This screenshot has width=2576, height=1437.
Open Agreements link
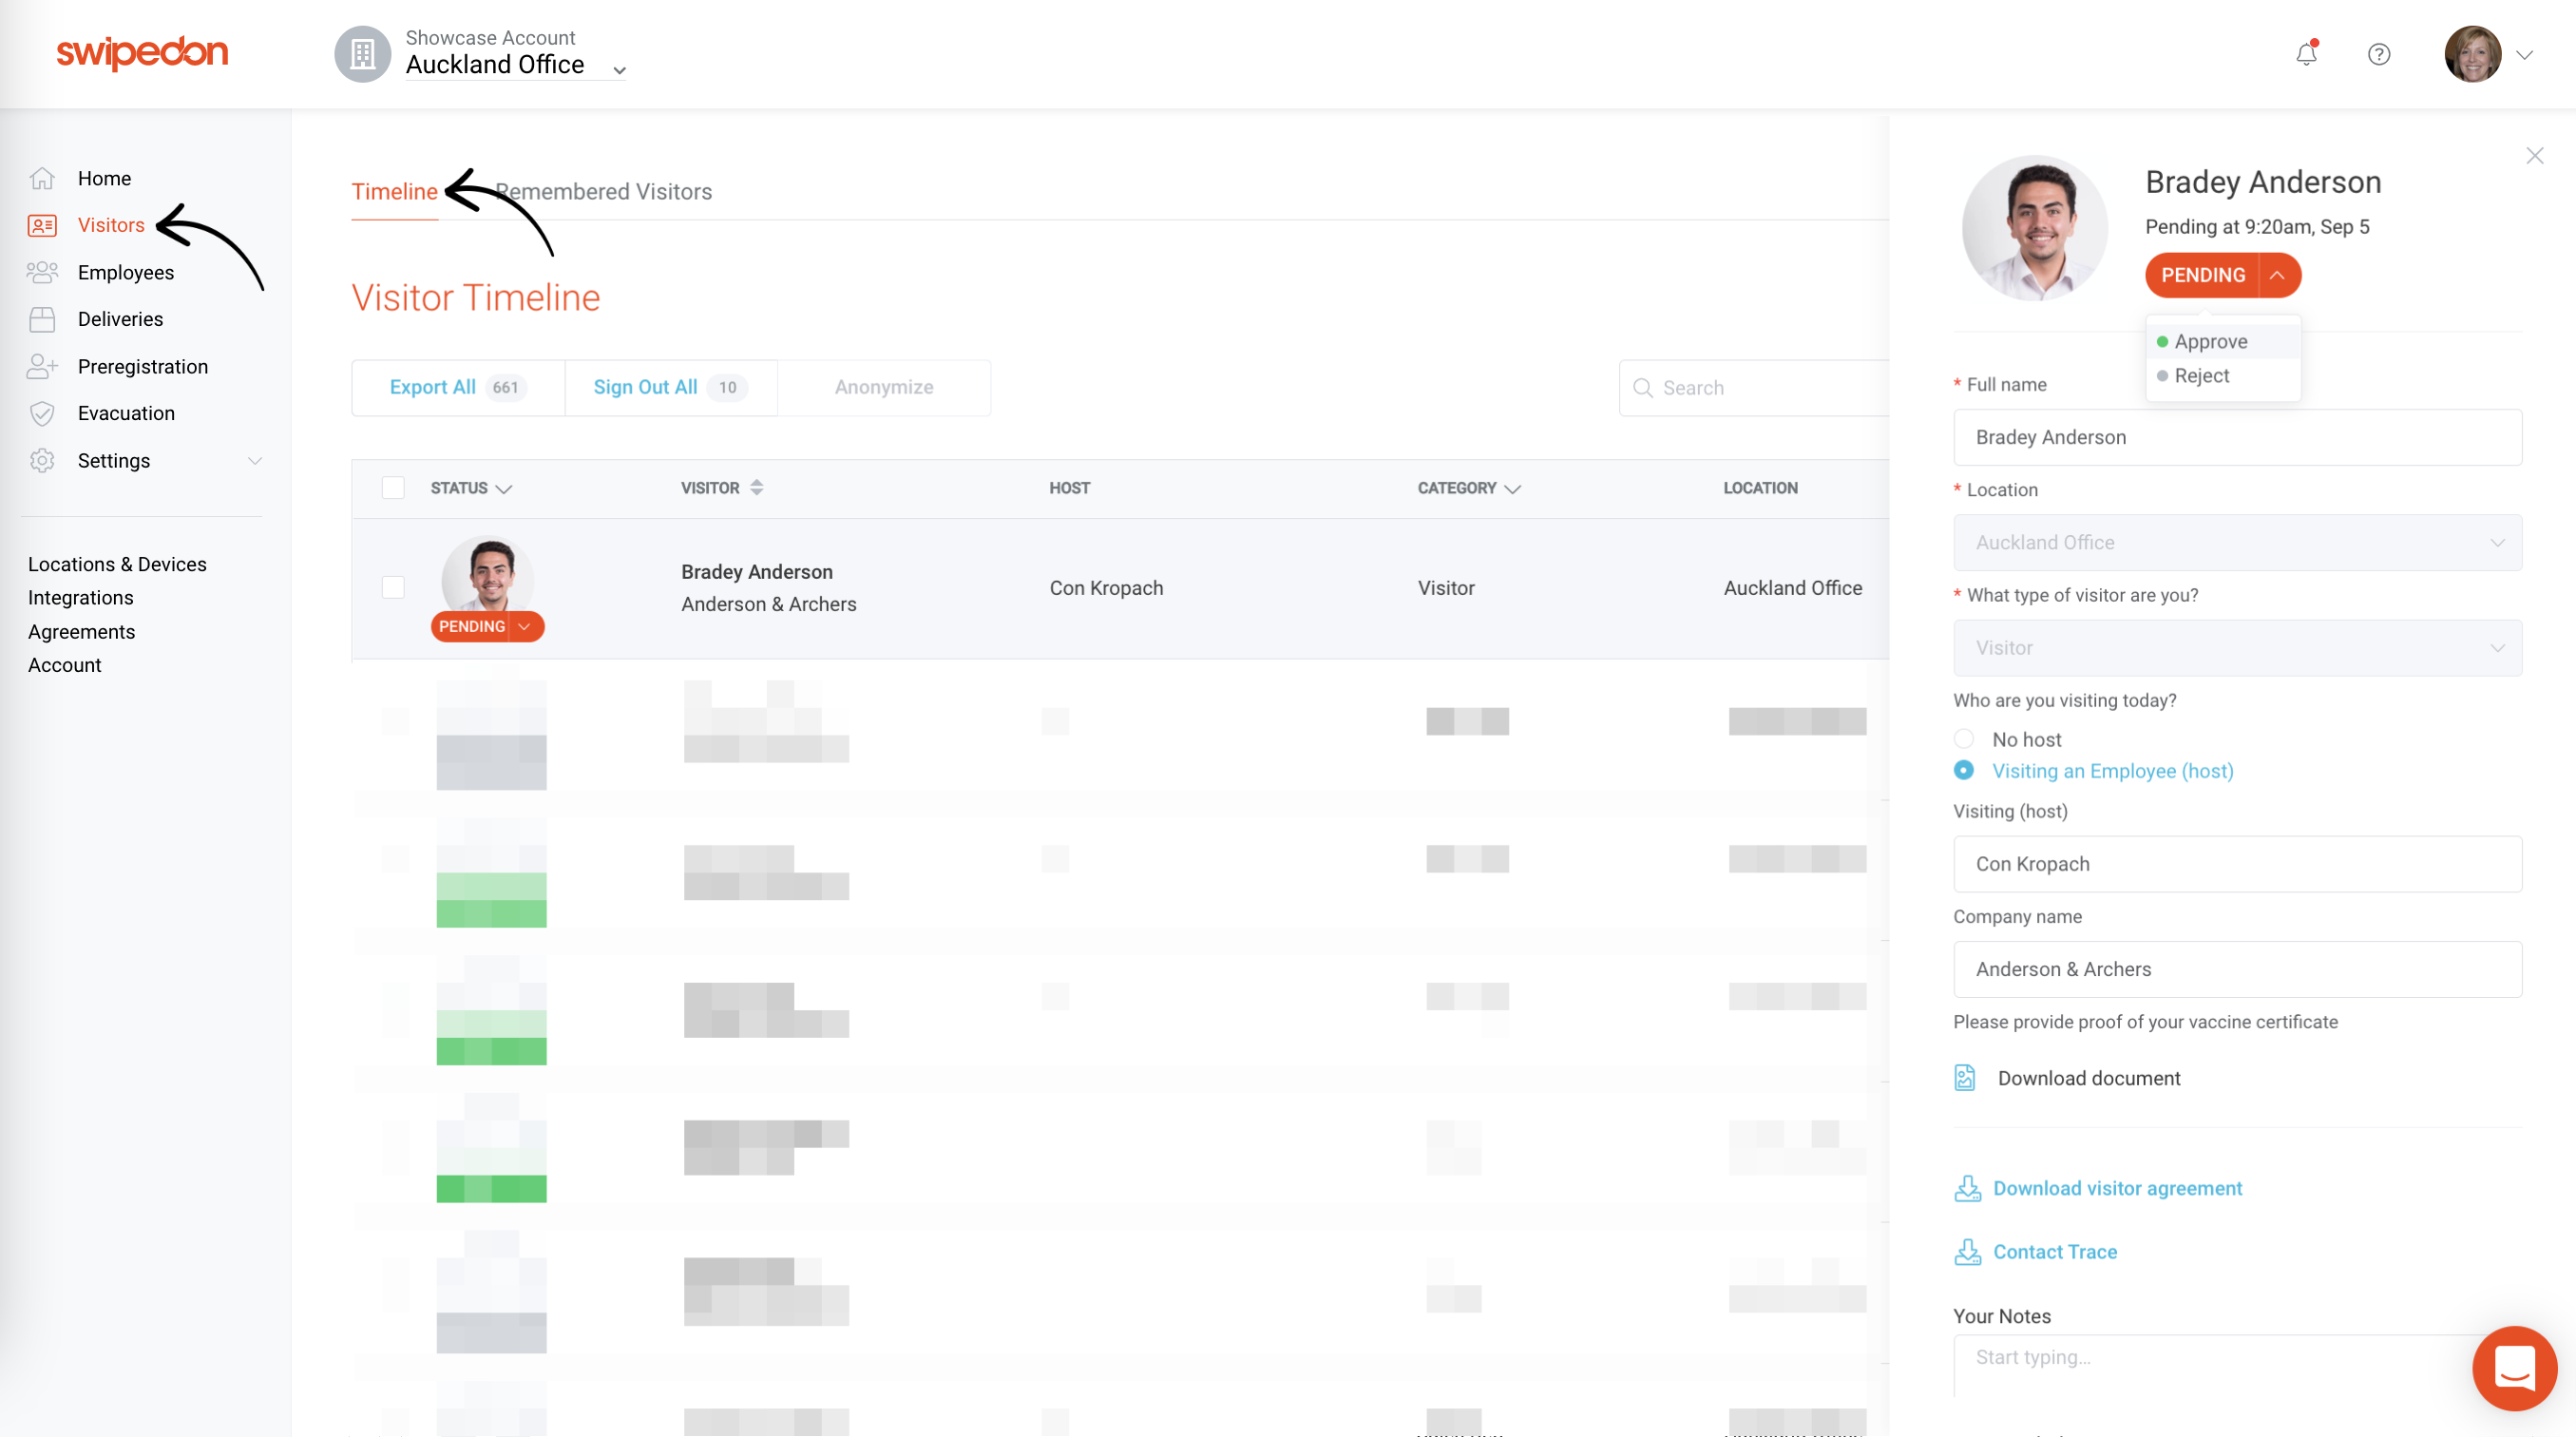tap(81, 631)
